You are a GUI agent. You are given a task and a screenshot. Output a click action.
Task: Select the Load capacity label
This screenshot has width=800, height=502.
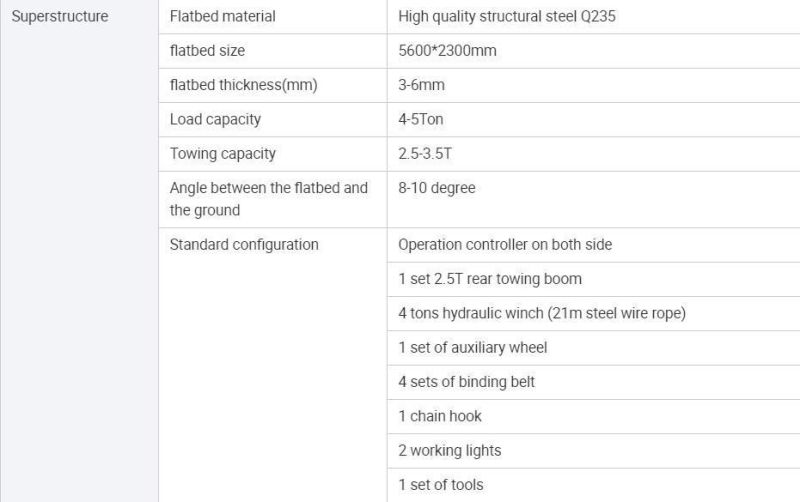[x=215, y=119]
